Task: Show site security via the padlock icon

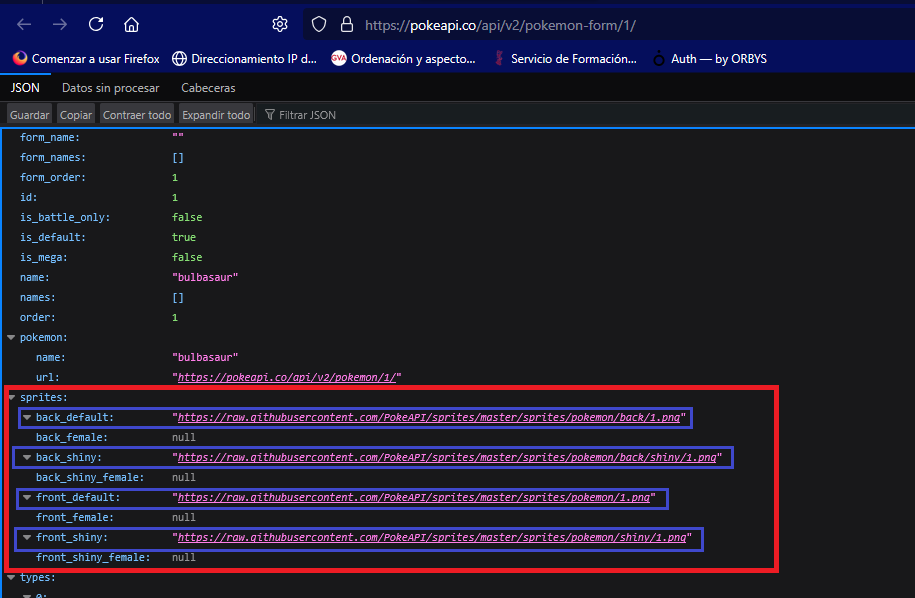Action: pyautogui.click(x=347, y=25)
